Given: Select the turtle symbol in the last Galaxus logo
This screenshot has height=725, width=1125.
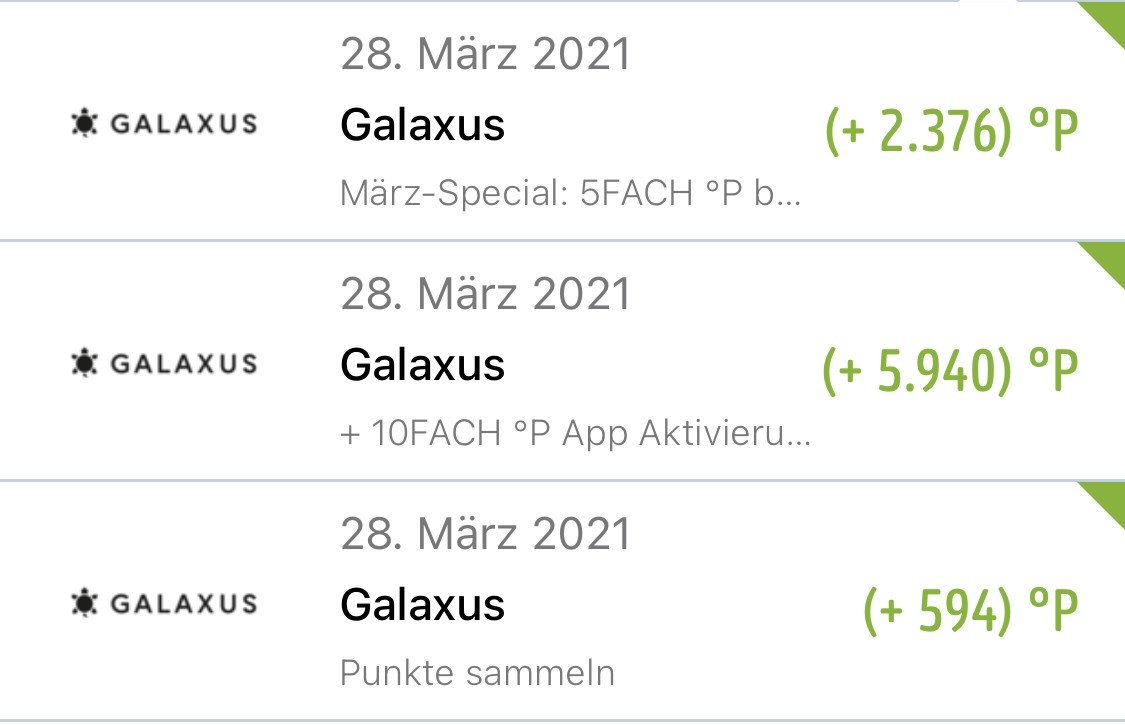Looking at the screenshot, I should pyautogui.click(x=85, y=602).
